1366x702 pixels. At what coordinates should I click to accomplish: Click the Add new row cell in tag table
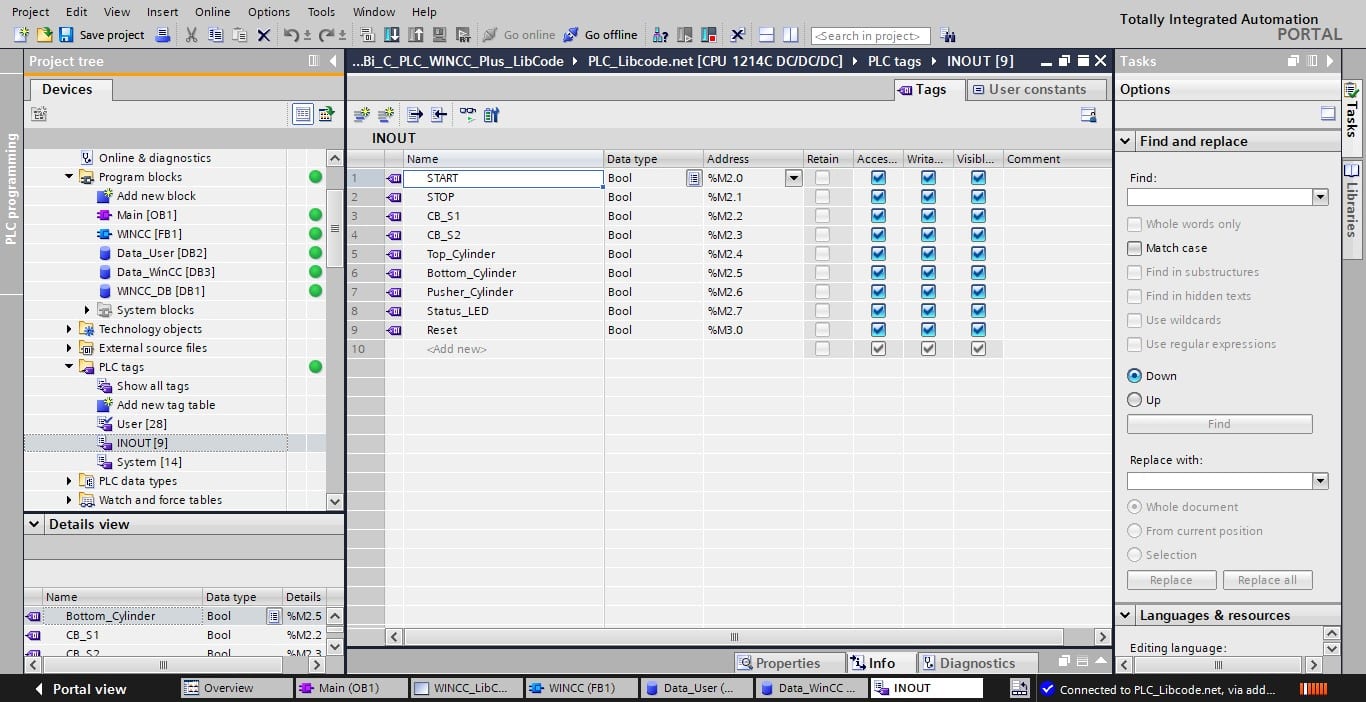pos(503,349)
